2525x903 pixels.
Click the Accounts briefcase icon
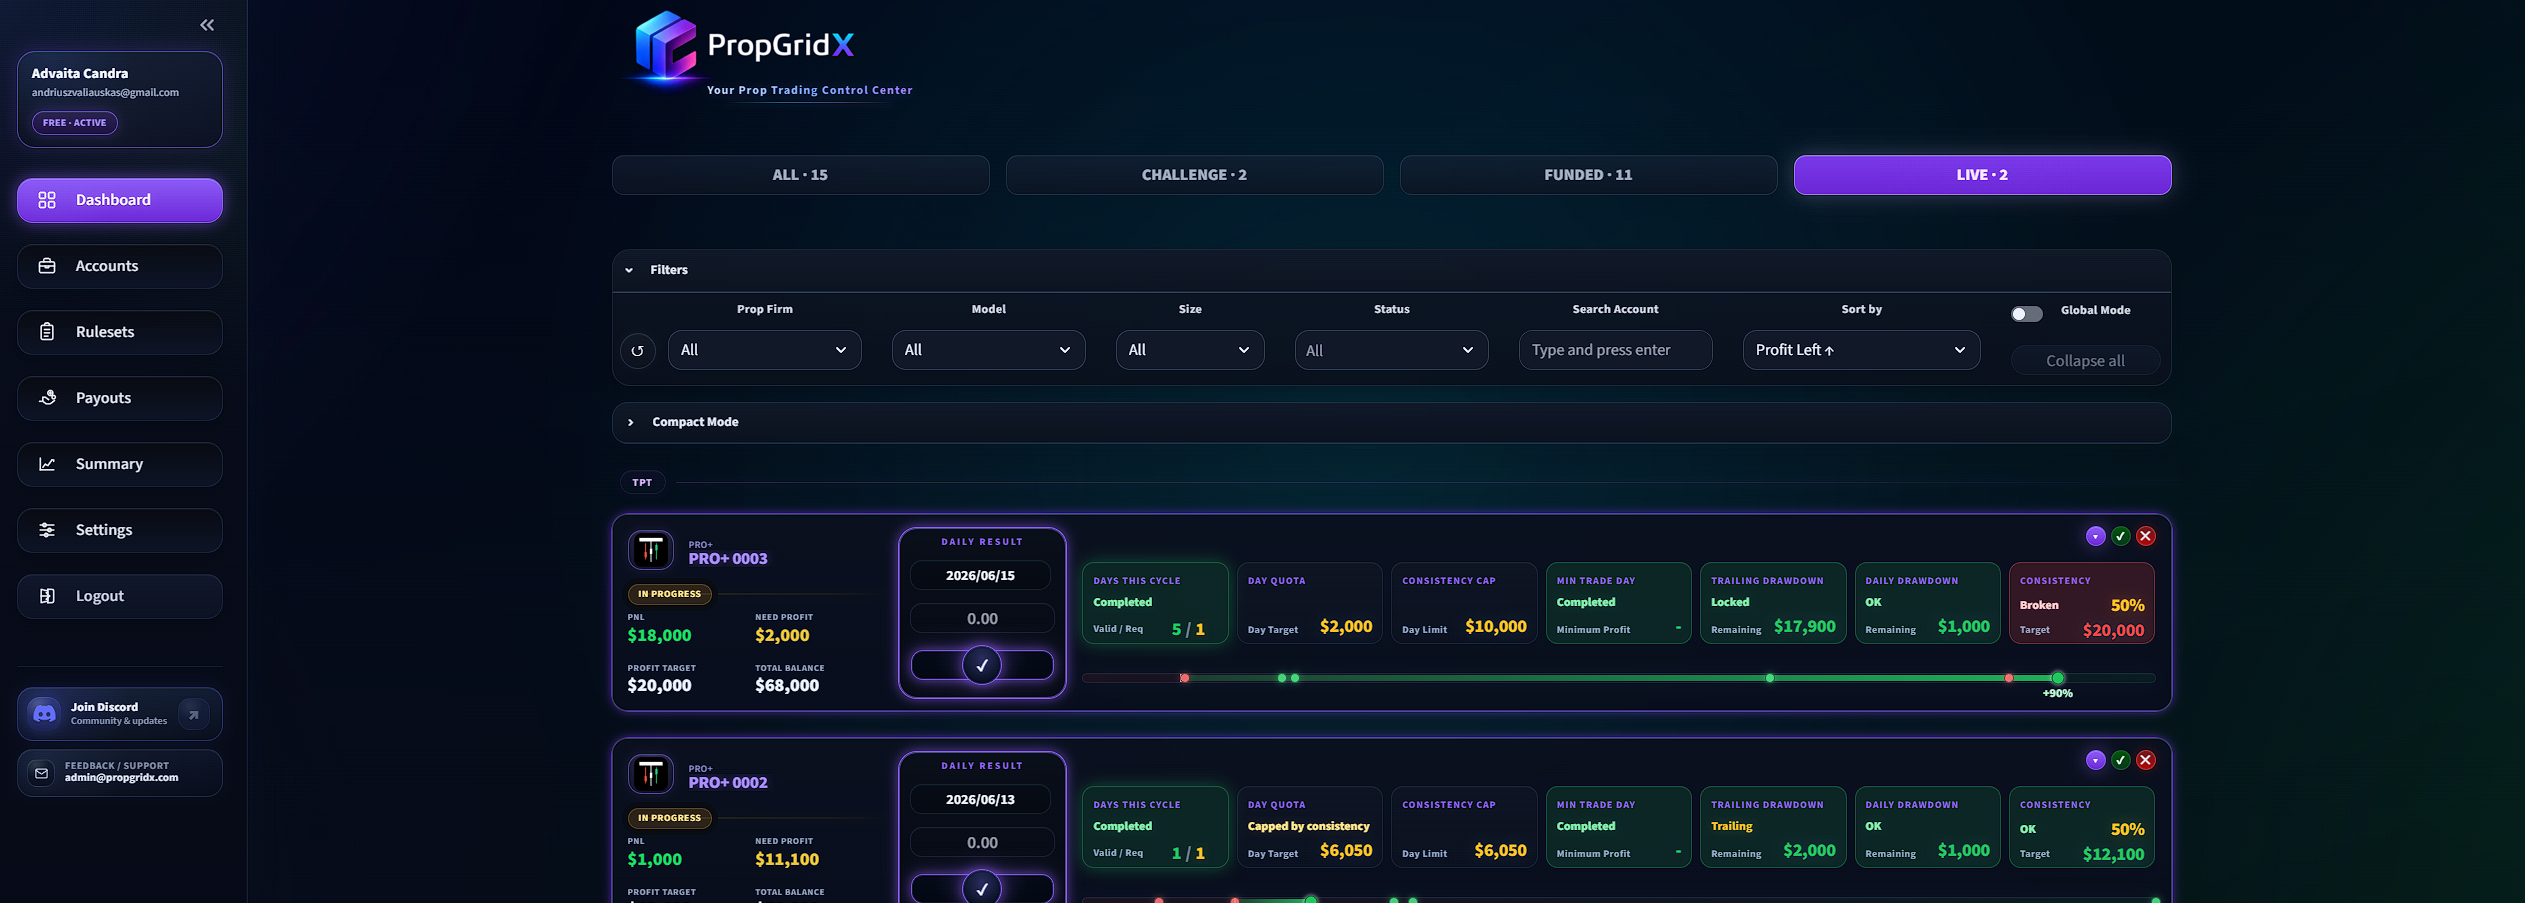pos(47,266)
